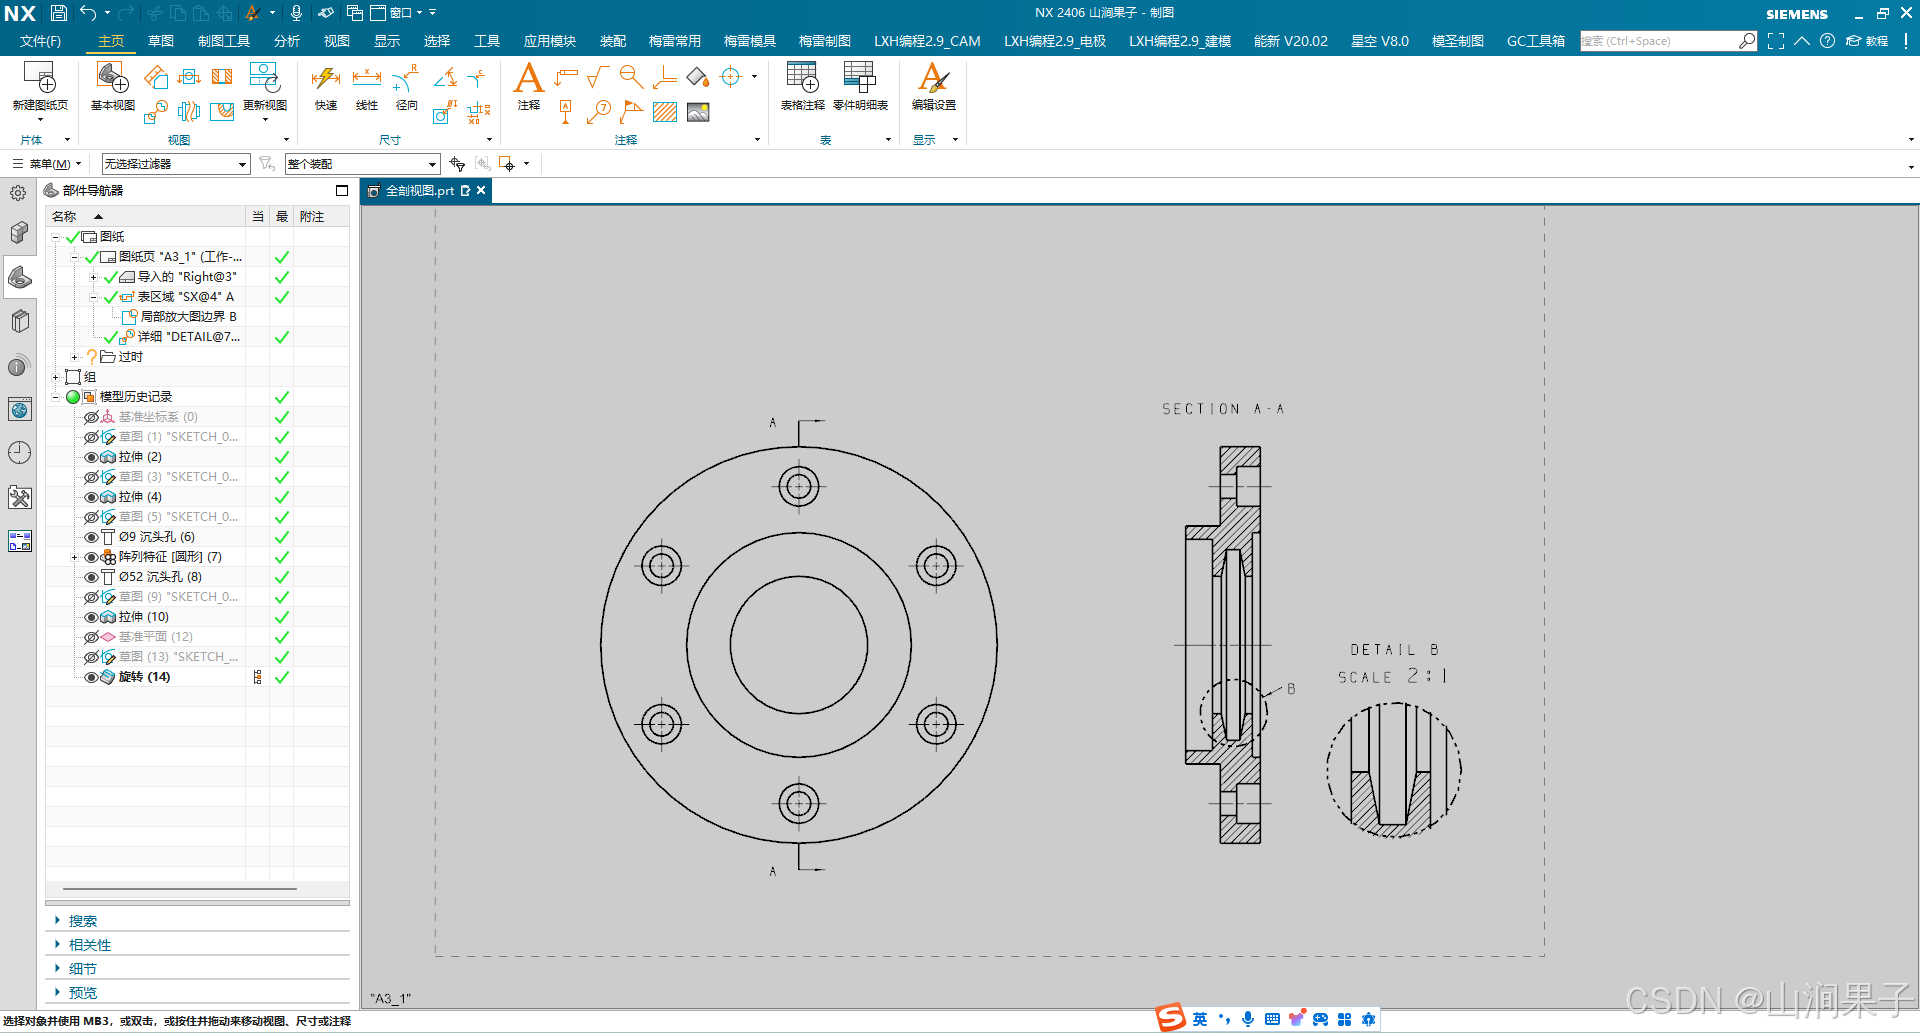The image size is (1920, 1033).
Task: Expand the 阵列特征 [圆形] (7) tree node
Action: [75, 557]
